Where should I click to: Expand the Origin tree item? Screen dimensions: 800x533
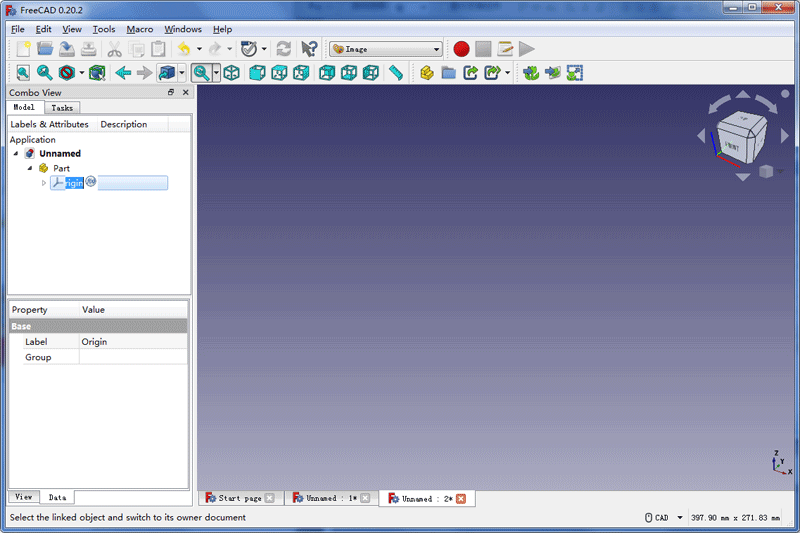click(x=44, y=182)
